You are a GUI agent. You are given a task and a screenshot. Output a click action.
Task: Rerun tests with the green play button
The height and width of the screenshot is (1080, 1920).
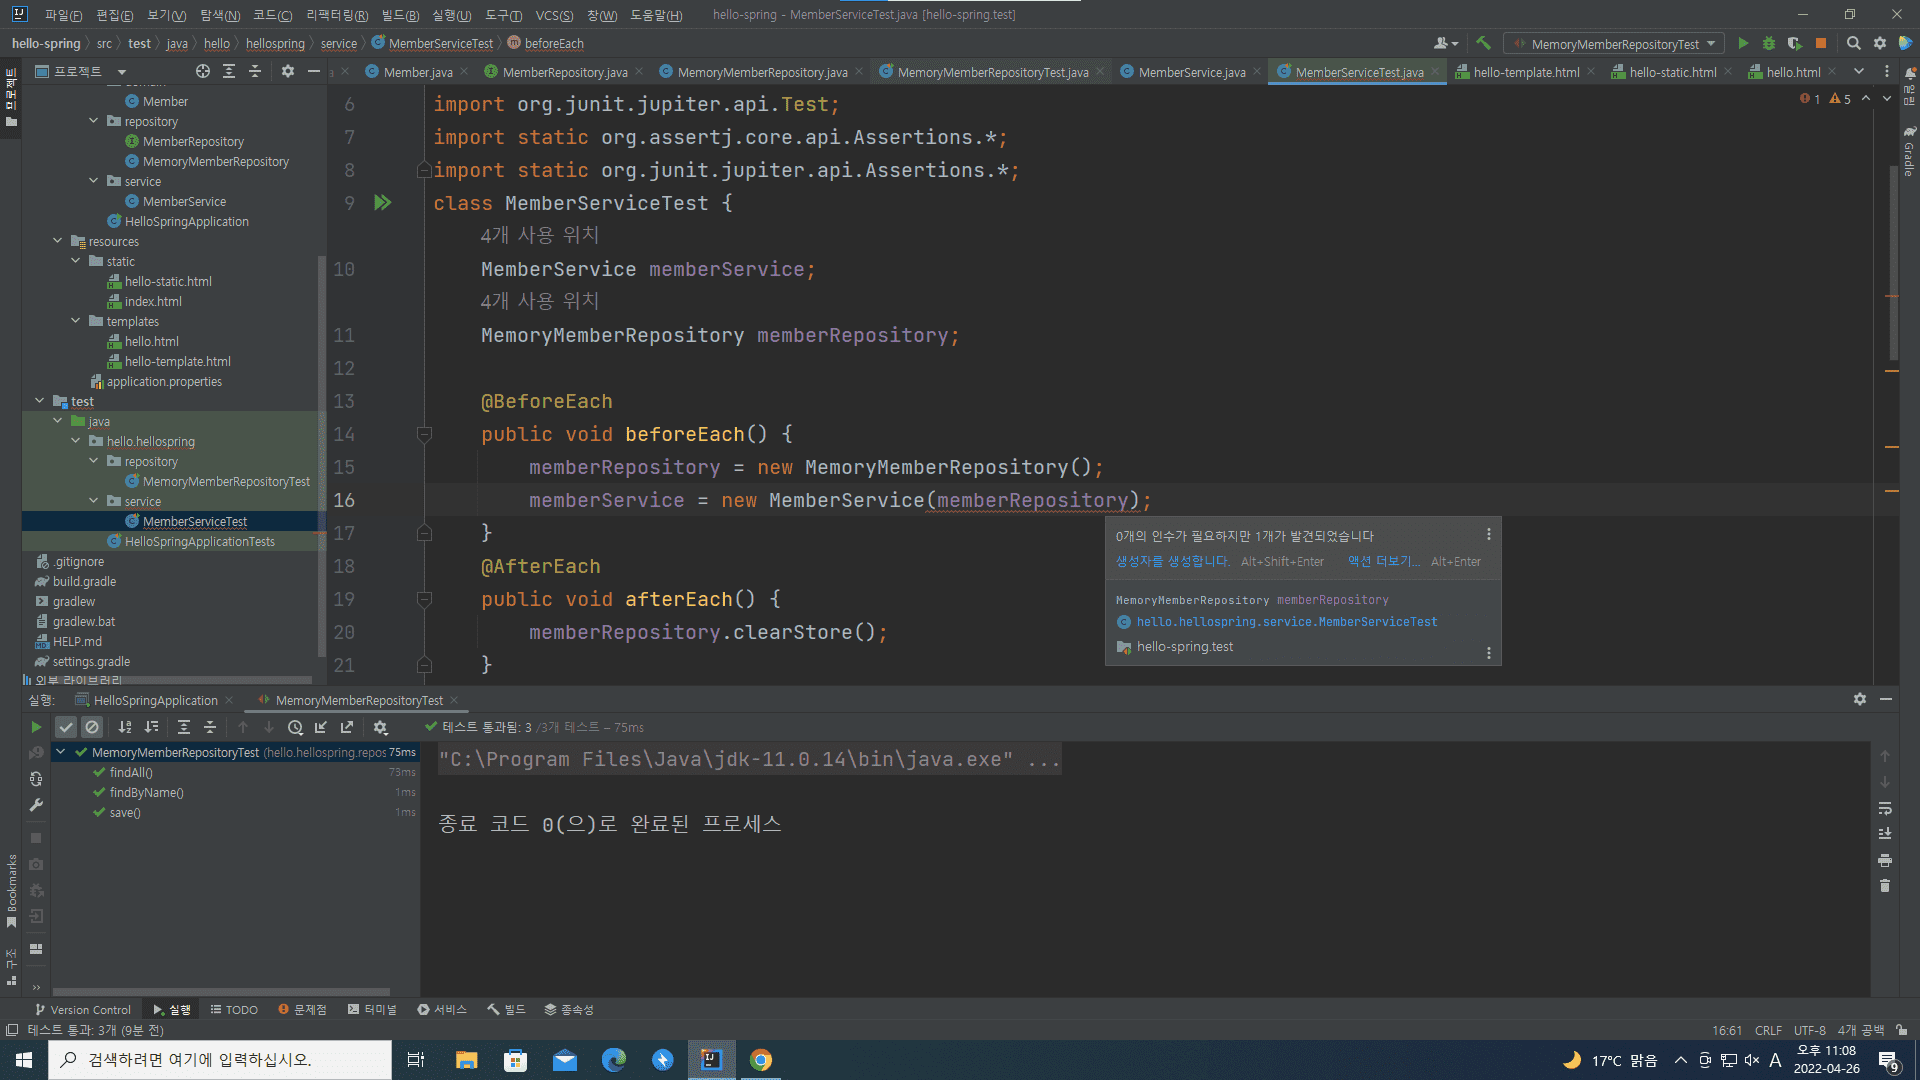click(36, 727)
